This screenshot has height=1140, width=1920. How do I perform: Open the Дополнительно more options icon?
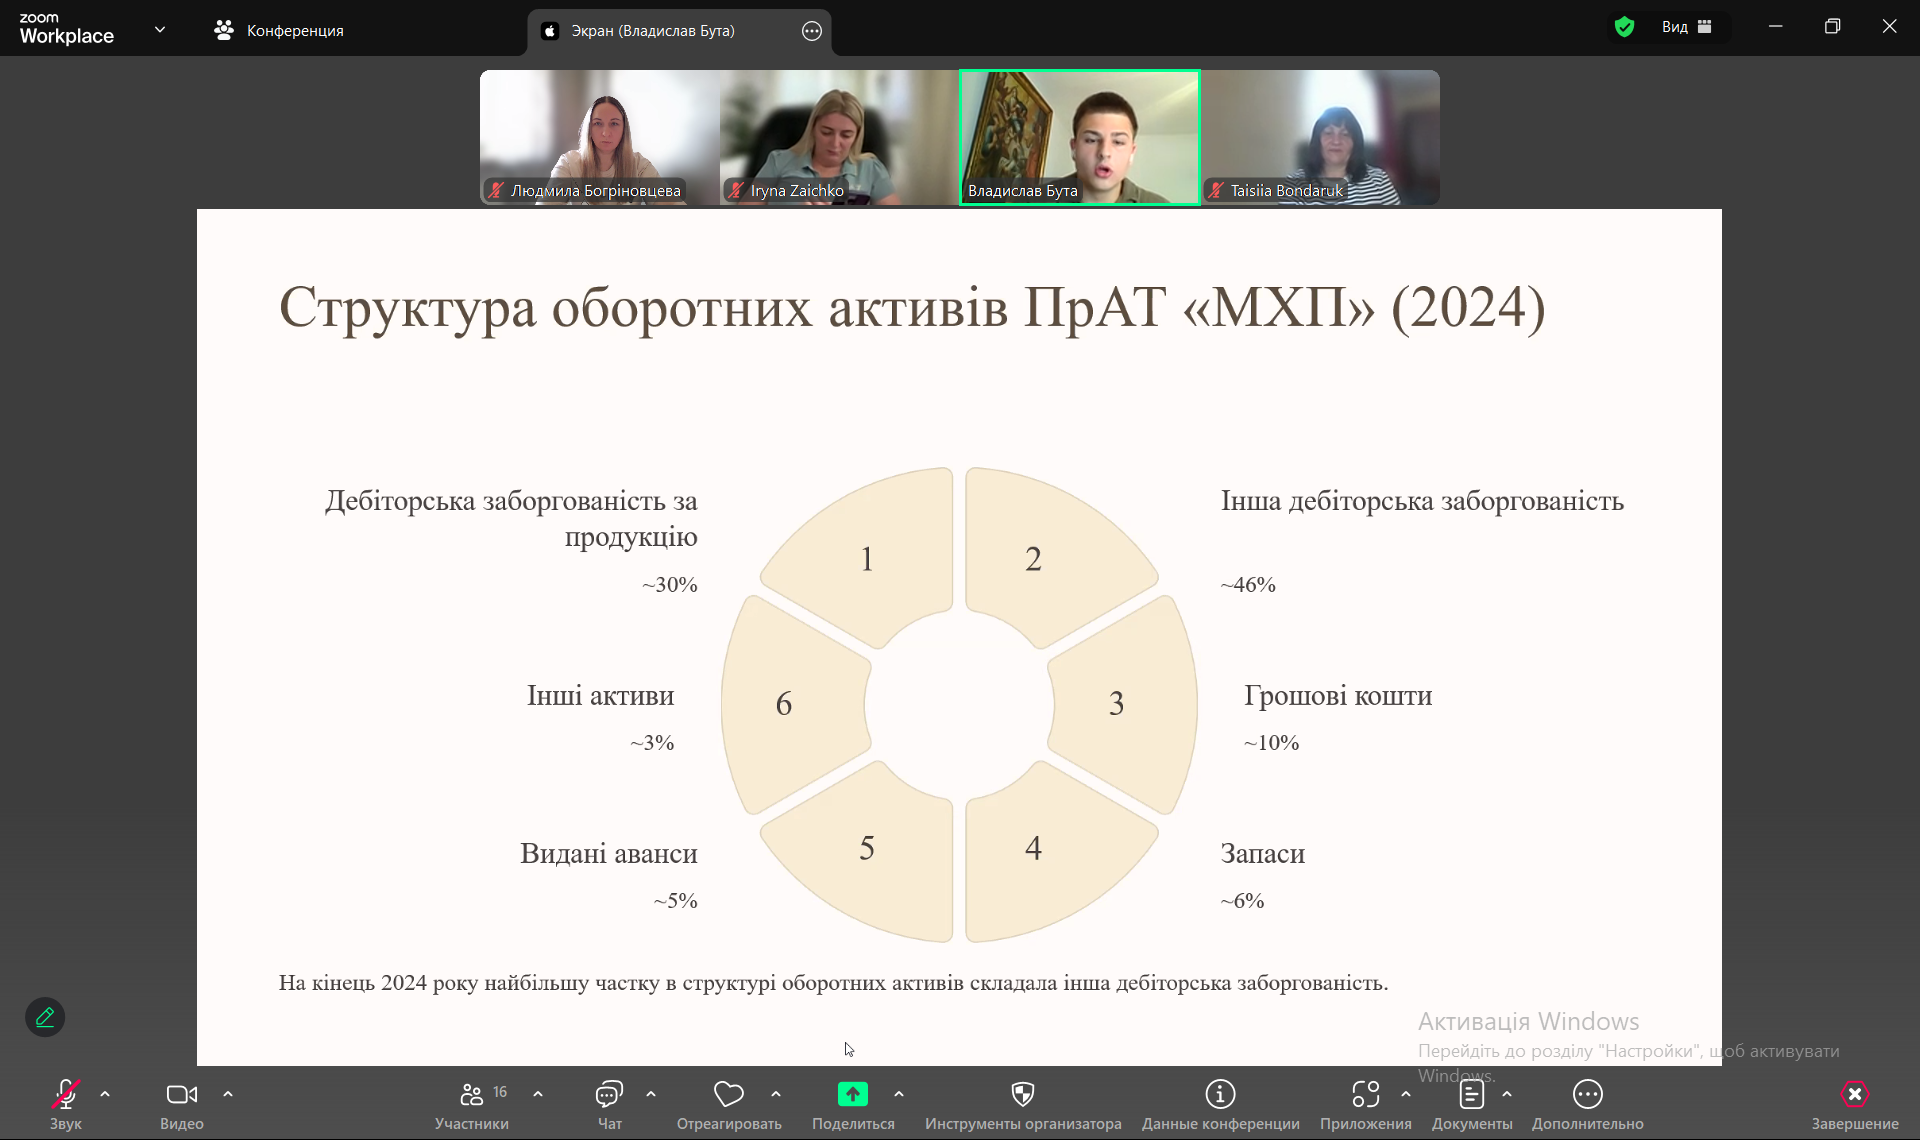[x=1587, y=1095]
